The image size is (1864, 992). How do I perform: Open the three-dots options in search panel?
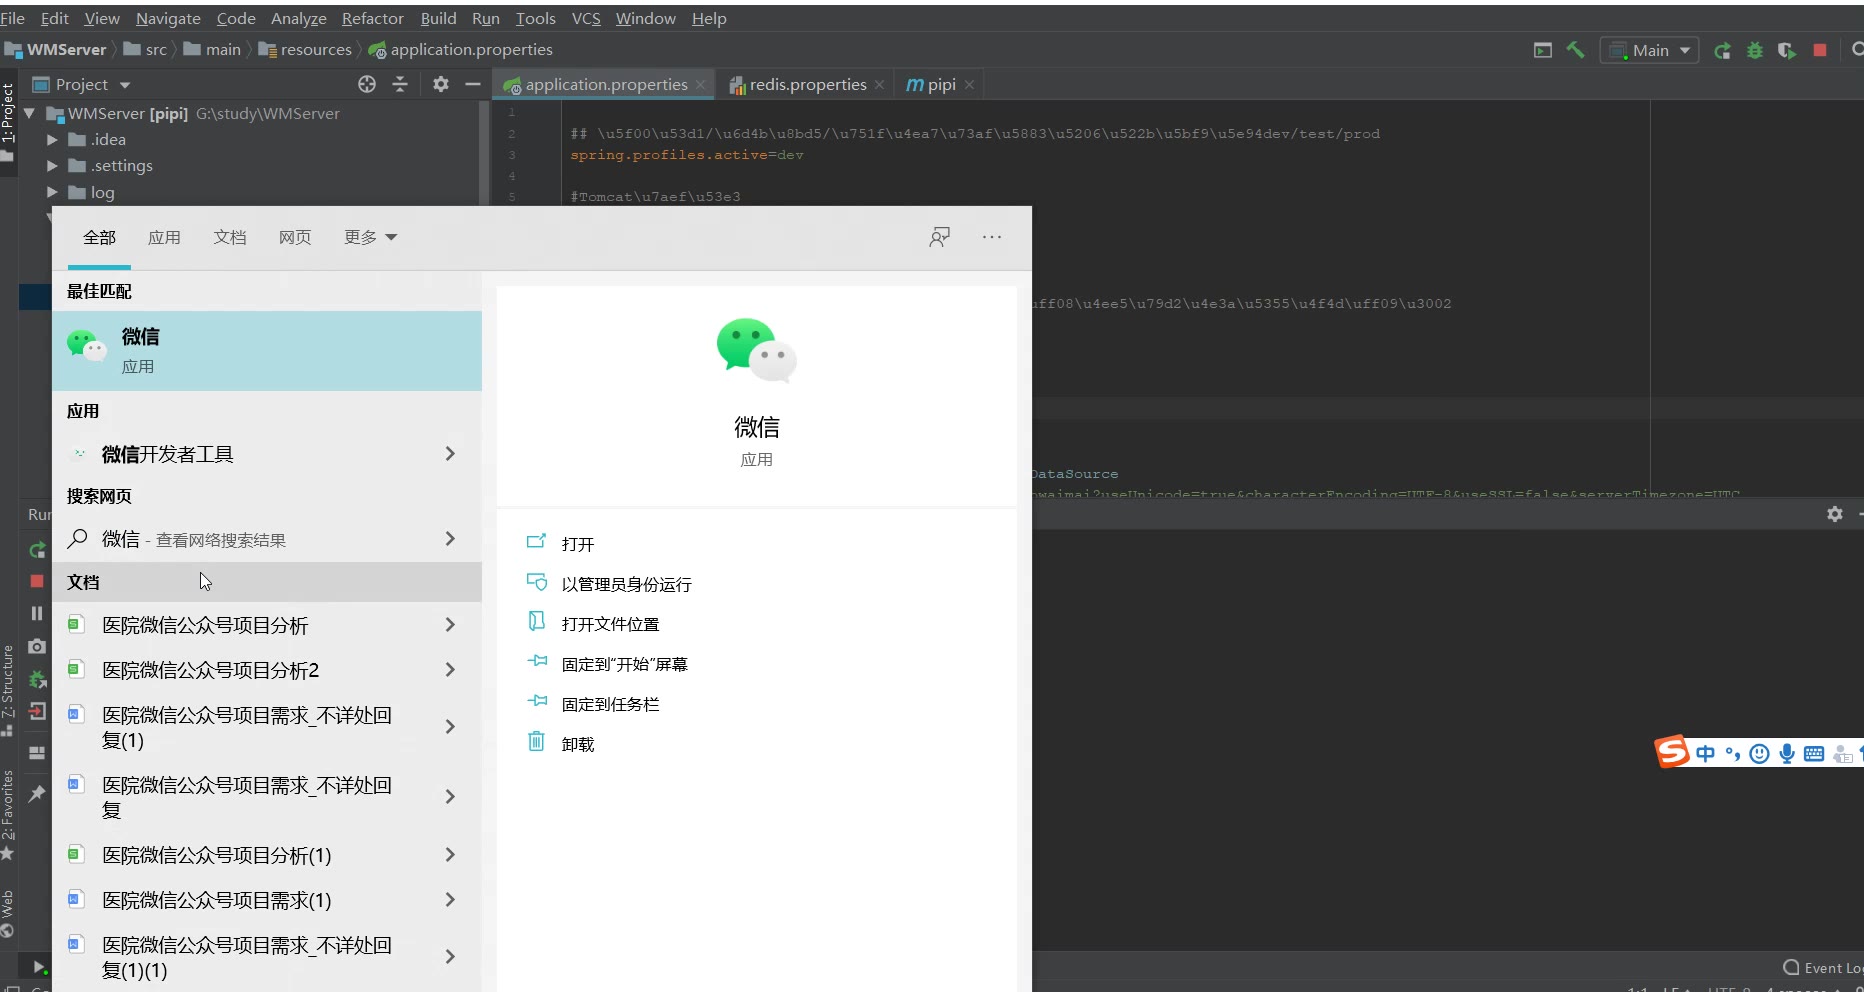pos(991,237)
